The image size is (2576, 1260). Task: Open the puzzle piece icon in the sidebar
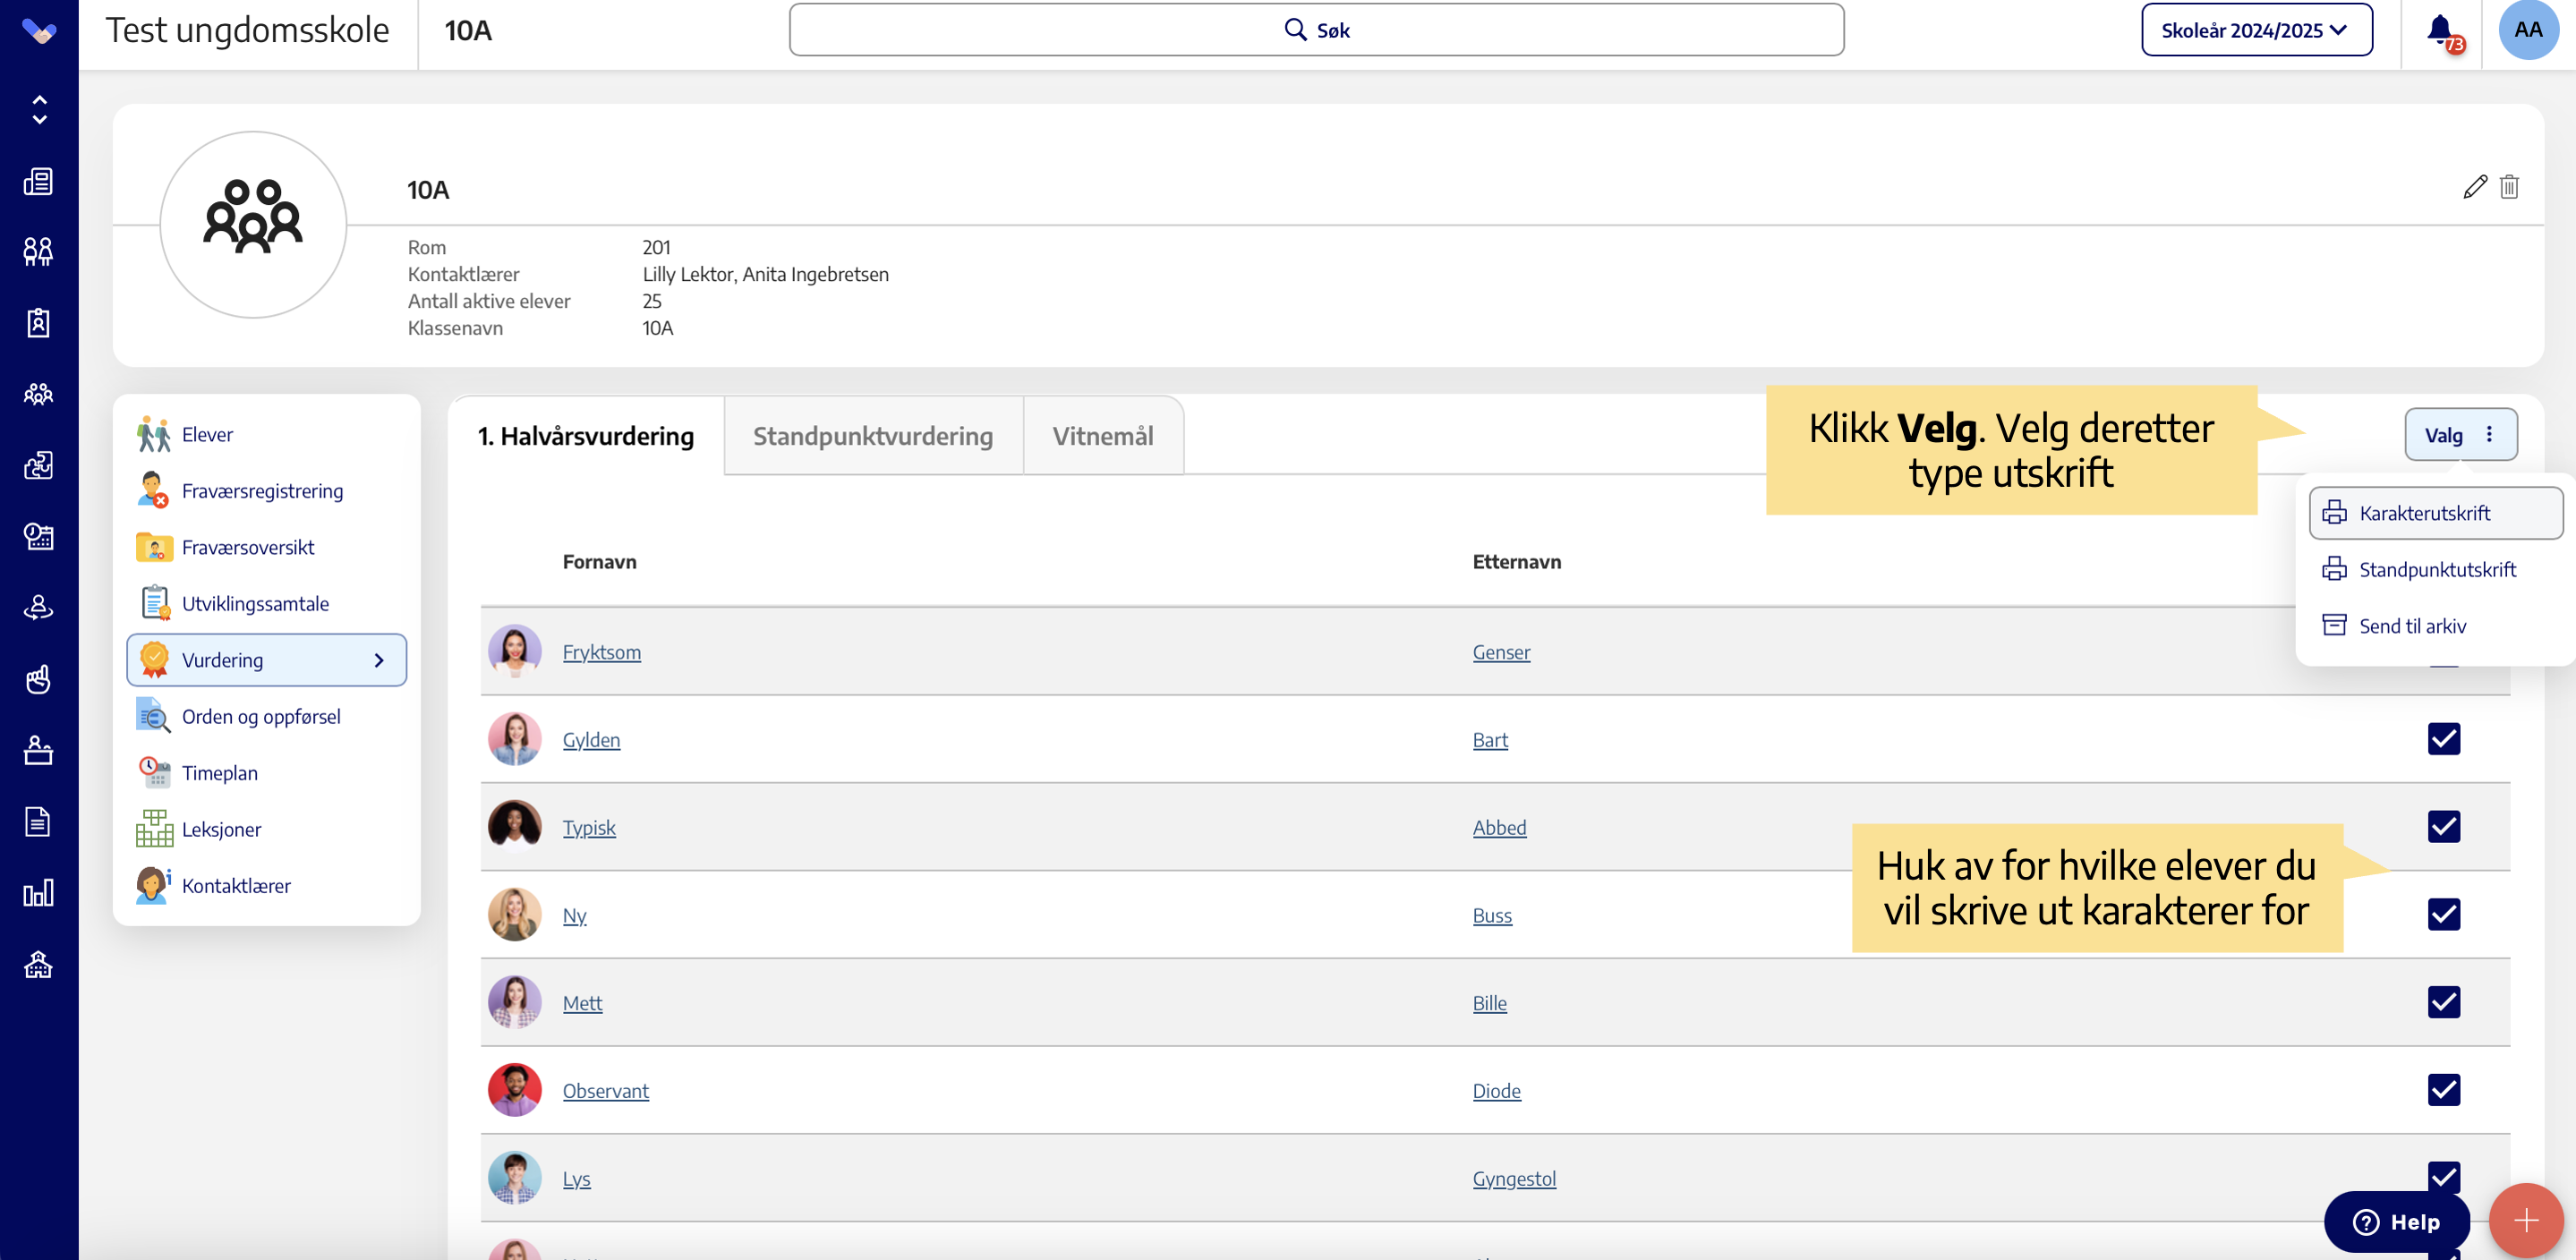39,465
